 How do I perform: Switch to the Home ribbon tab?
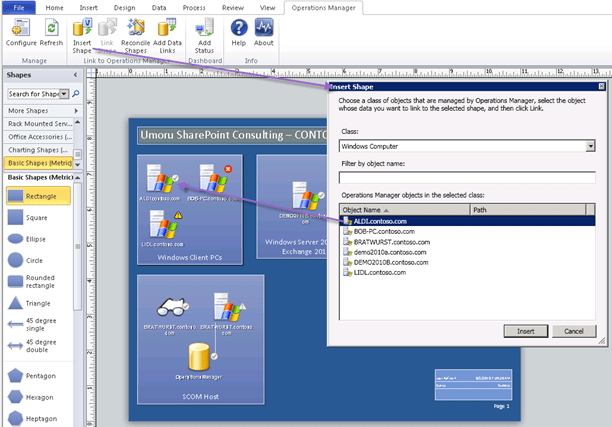point(54,7)
